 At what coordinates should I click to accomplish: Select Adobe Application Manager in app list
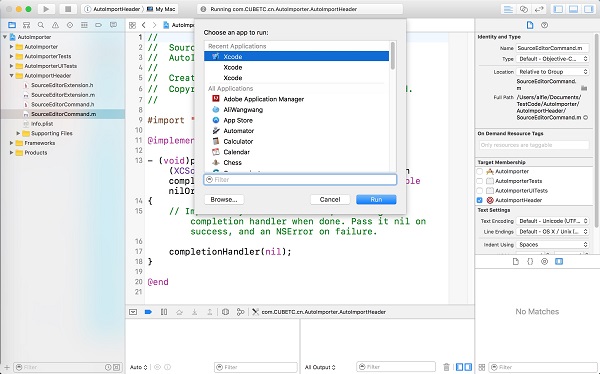297,99
